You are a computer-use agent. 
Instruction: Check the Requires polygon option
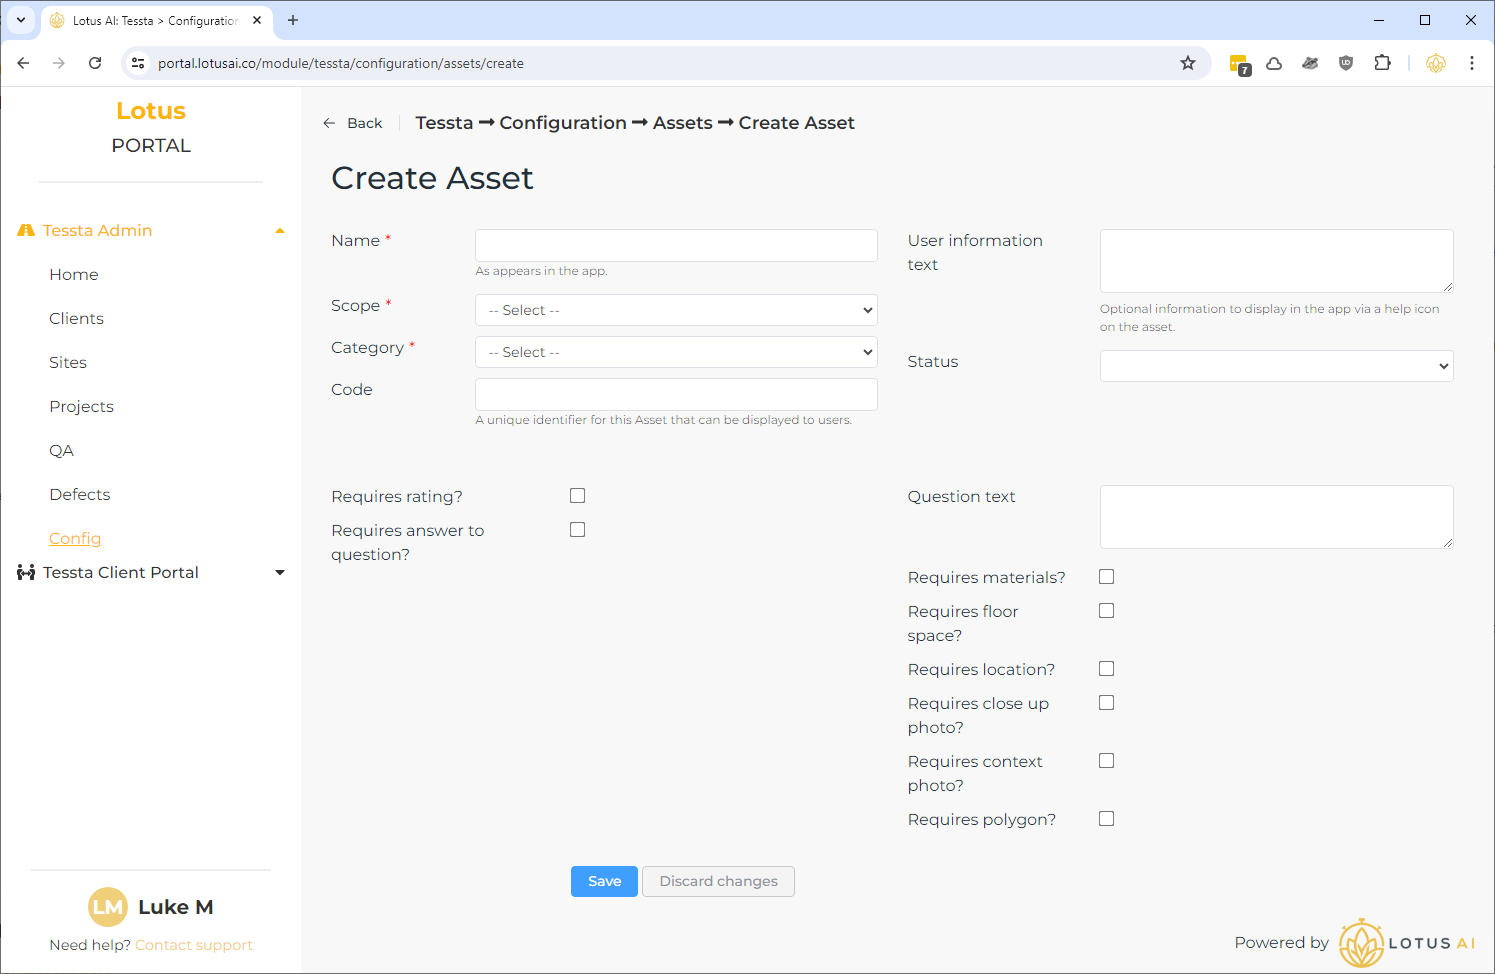tap(1106, 819)
